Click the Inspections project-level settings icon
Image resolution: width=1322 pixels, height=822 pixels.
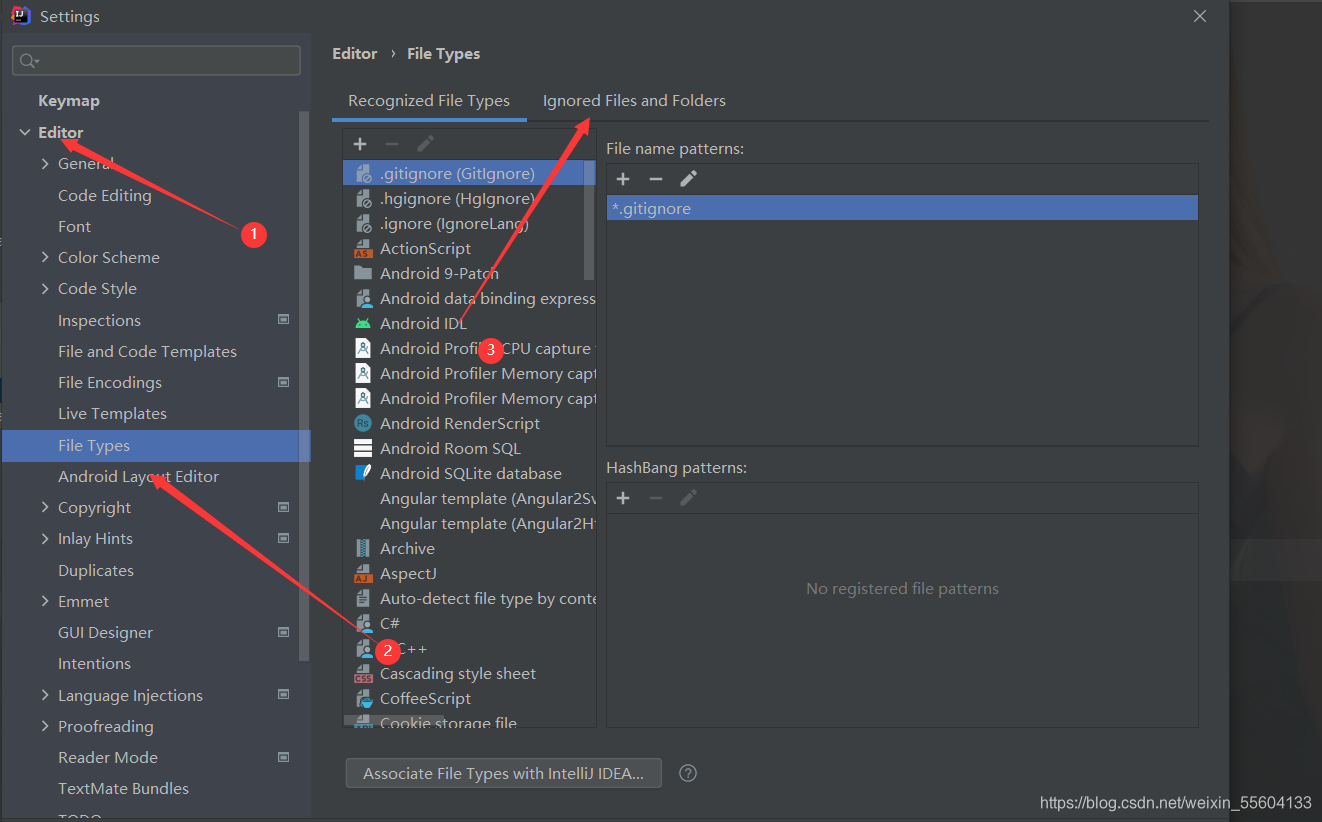[x=283, y=320]
